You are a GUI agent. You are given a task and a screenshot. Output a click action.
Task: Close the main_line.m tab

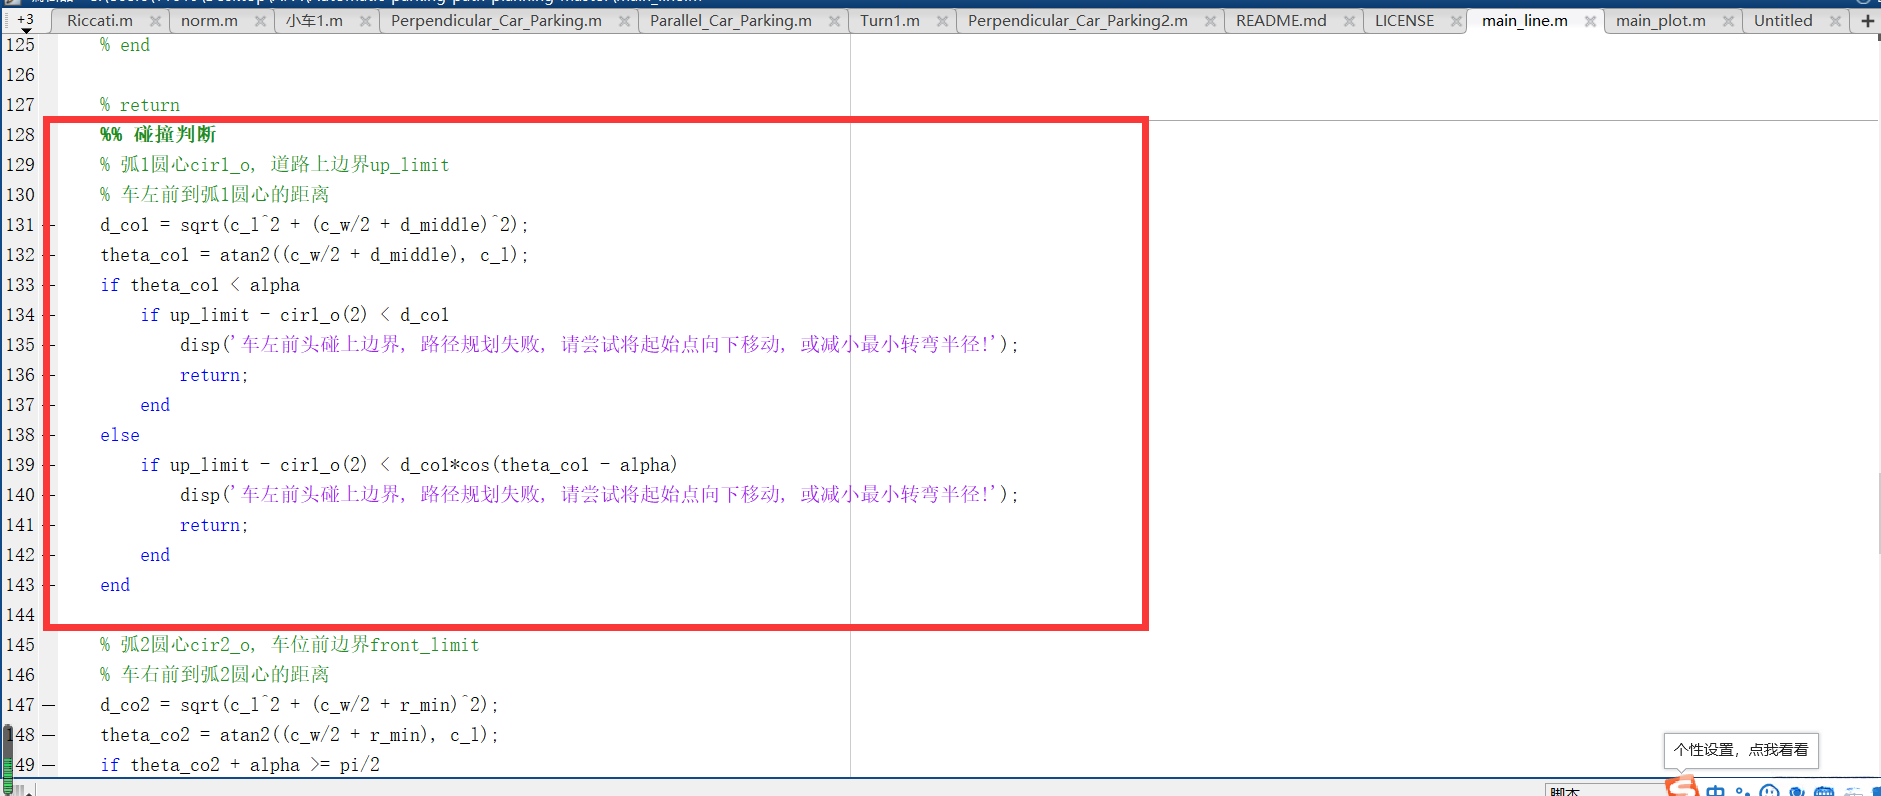click(1590, 21)
